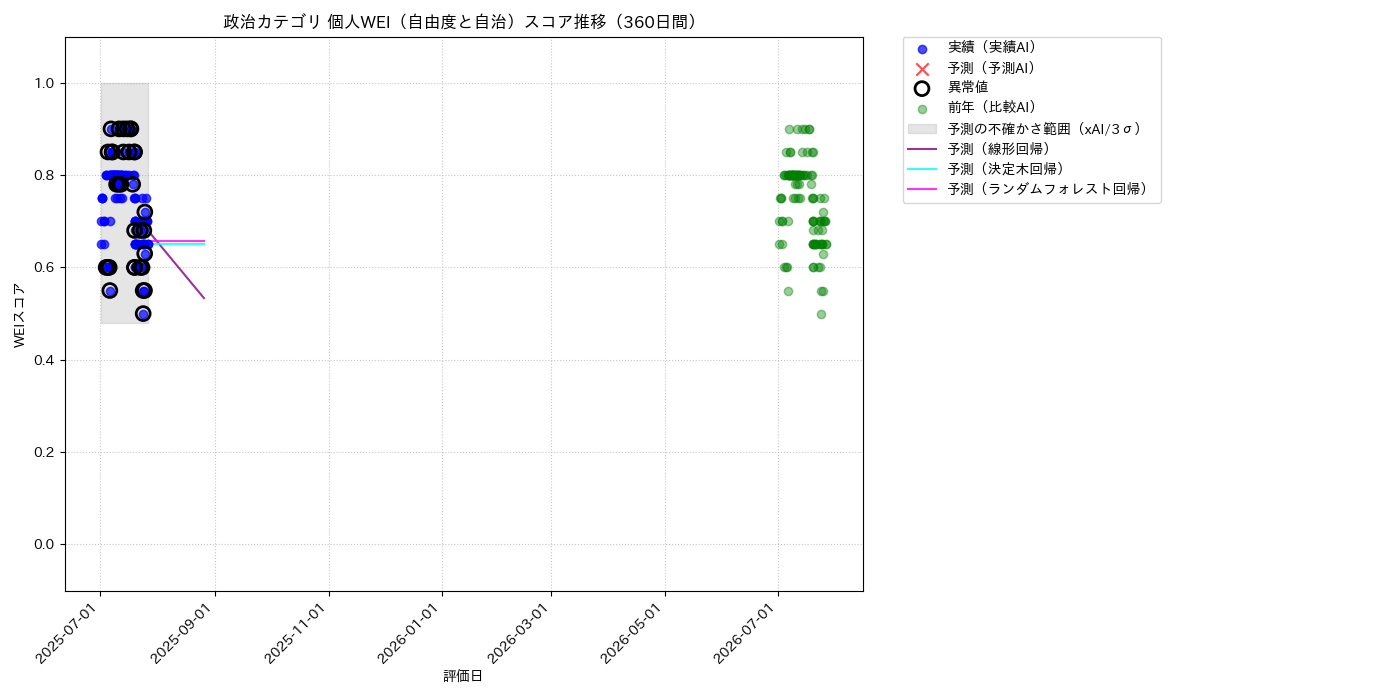
Task: Click y-axis tick value 0.8
Action: point(46,176)
